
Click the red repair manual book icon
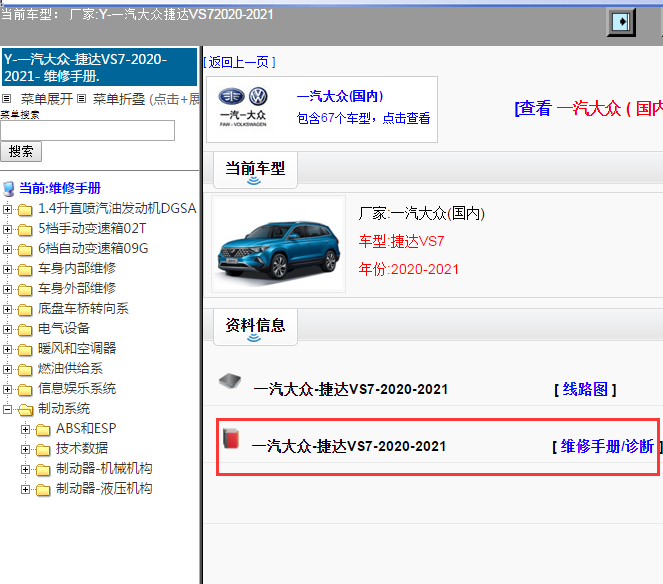[x=231, y=438]
